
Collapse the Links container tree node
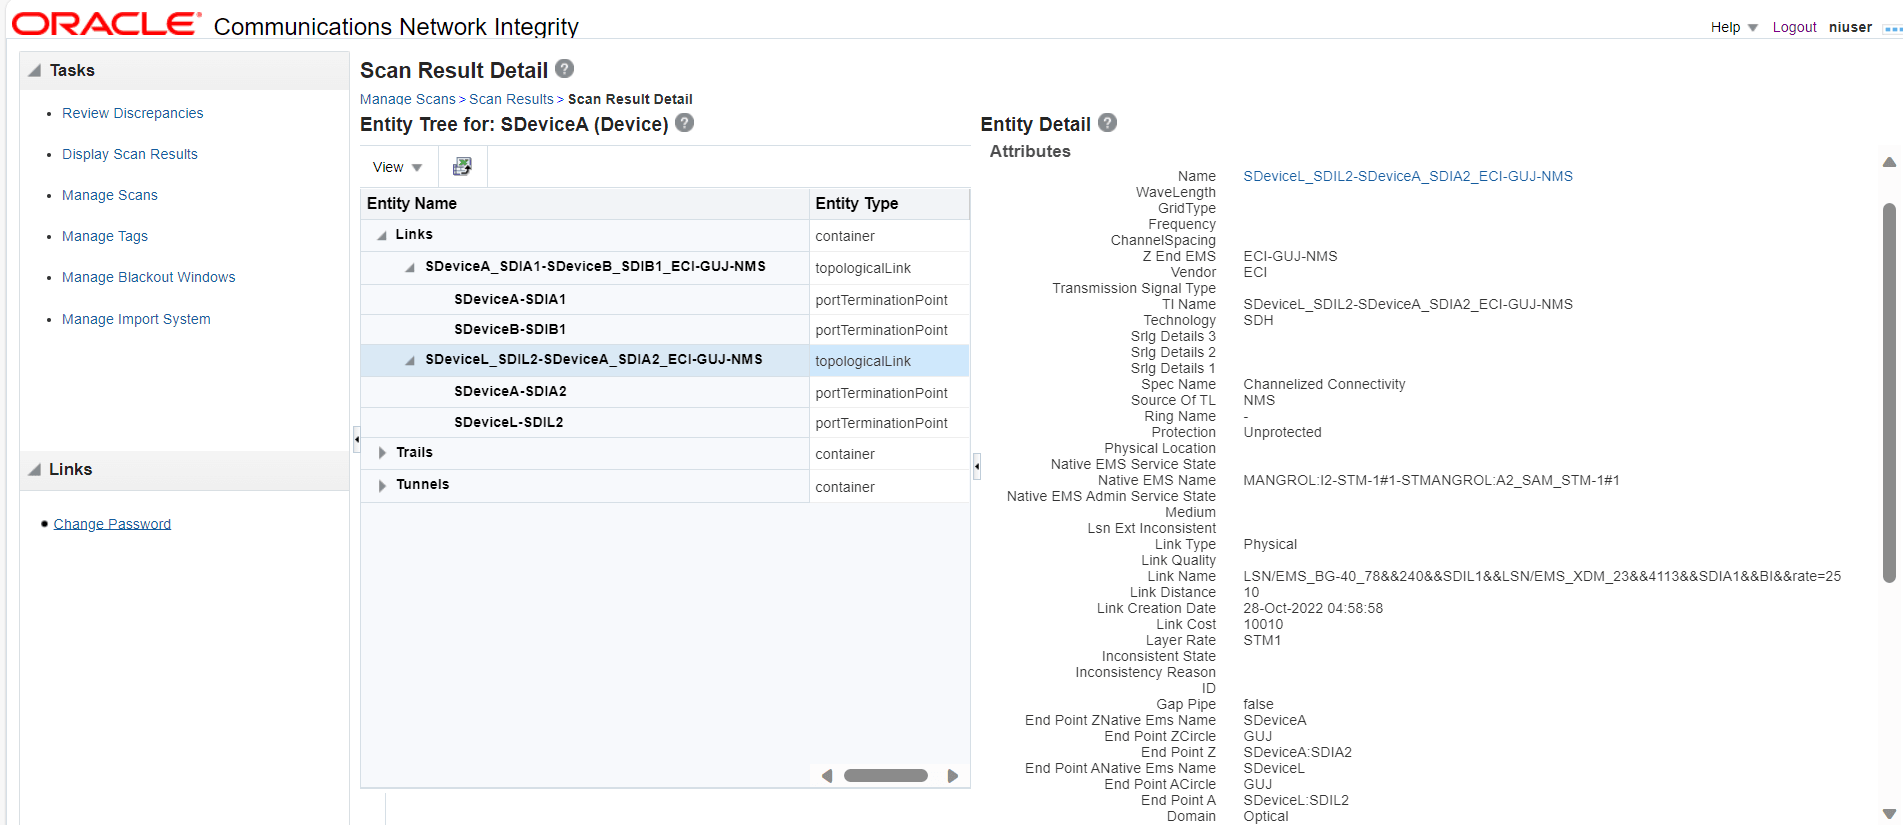pos(382,235)
